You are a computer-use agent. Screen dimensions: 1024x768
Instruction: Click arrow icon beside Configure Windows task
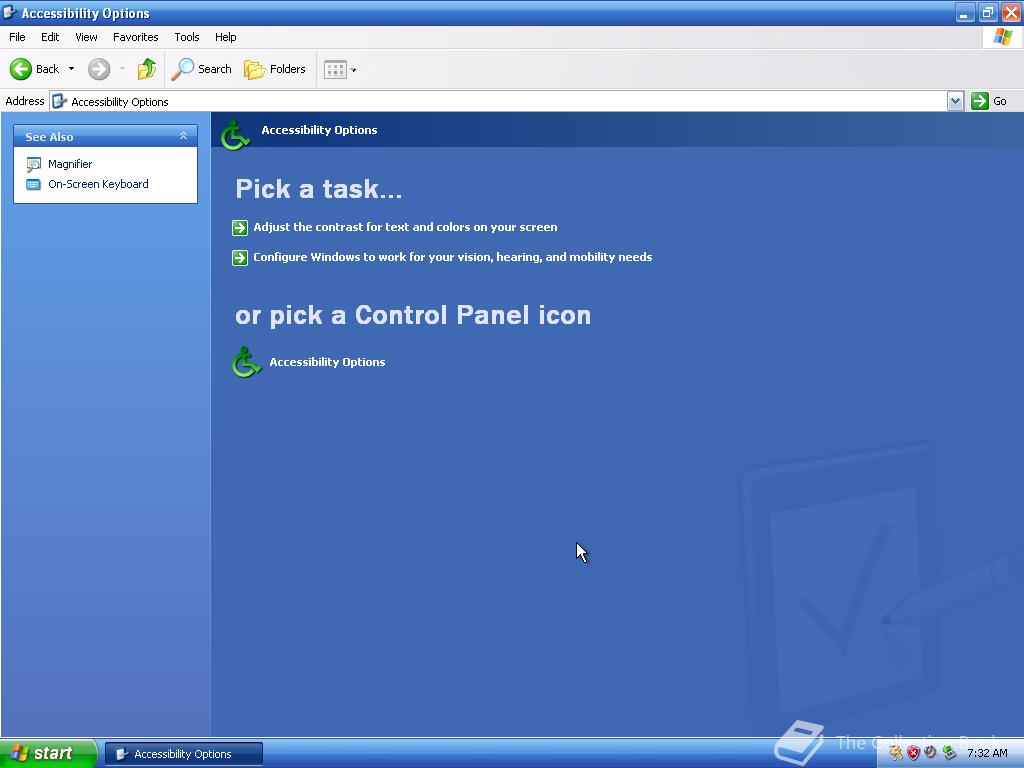click(240, 258)
